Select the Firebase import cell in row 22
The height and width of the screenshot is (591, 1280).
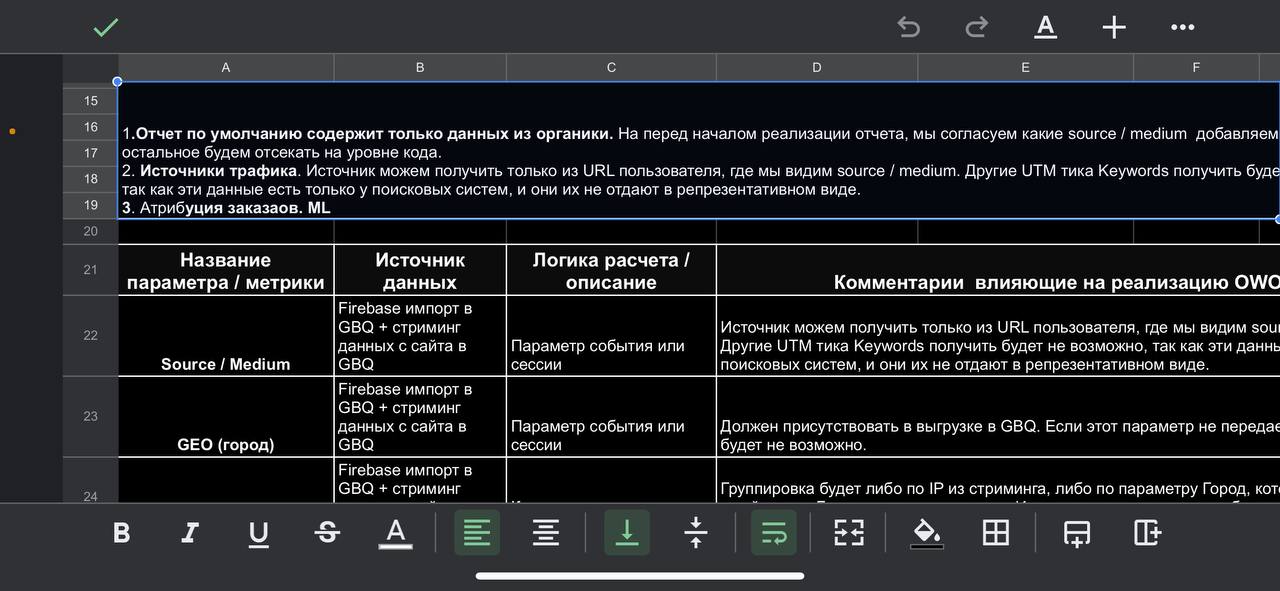click(x=420, y=336)
